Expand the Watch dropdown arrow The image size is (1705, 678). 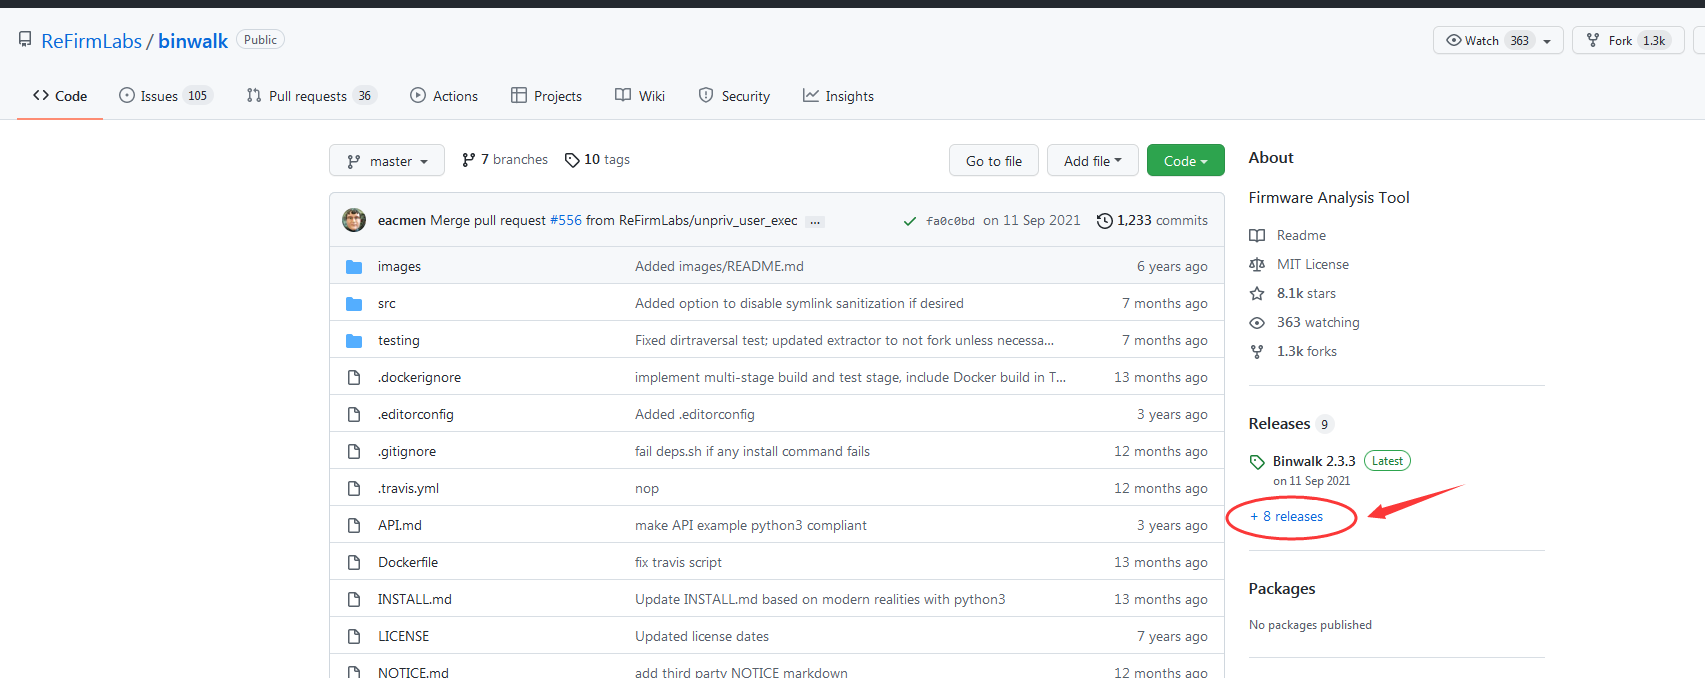pyautogui.click(x=1547, y=41)
